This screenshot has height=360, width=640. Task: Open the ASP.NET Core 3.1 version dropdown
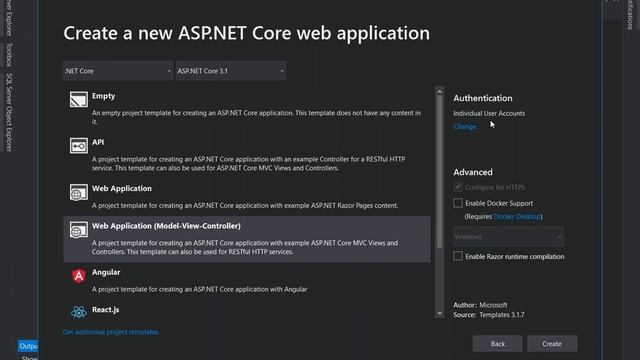click(231, 71)
